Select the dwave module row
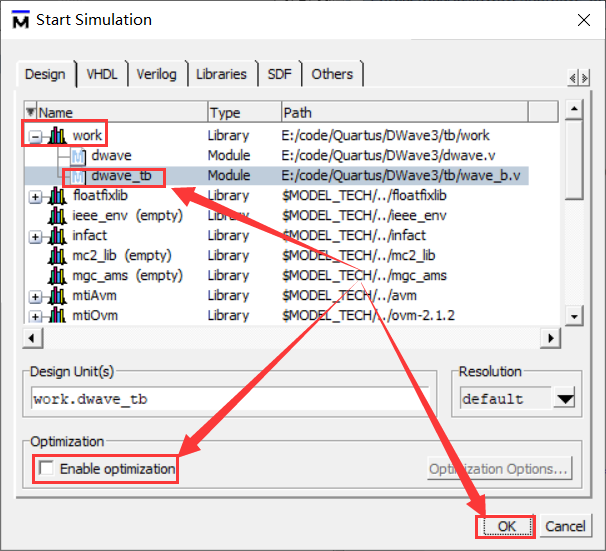 pos(276,156)
